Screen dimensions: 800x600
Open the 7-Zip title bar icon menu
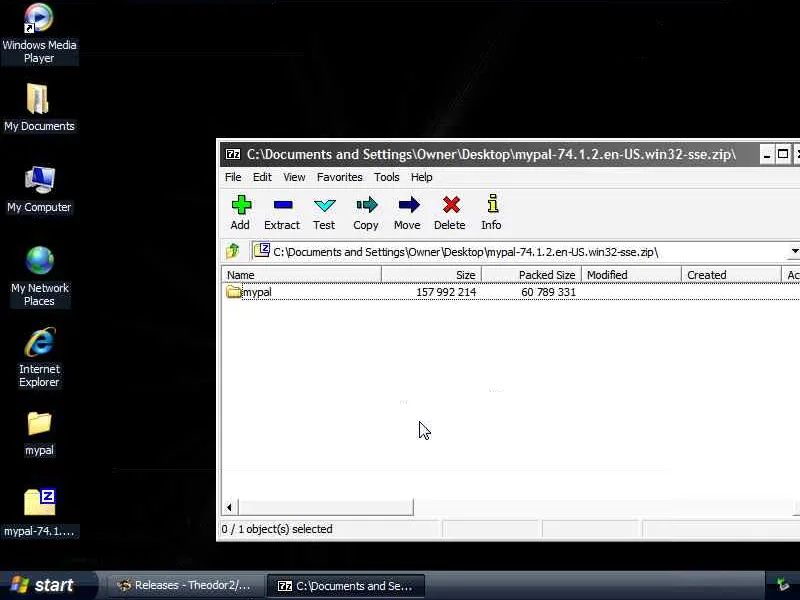233,154
